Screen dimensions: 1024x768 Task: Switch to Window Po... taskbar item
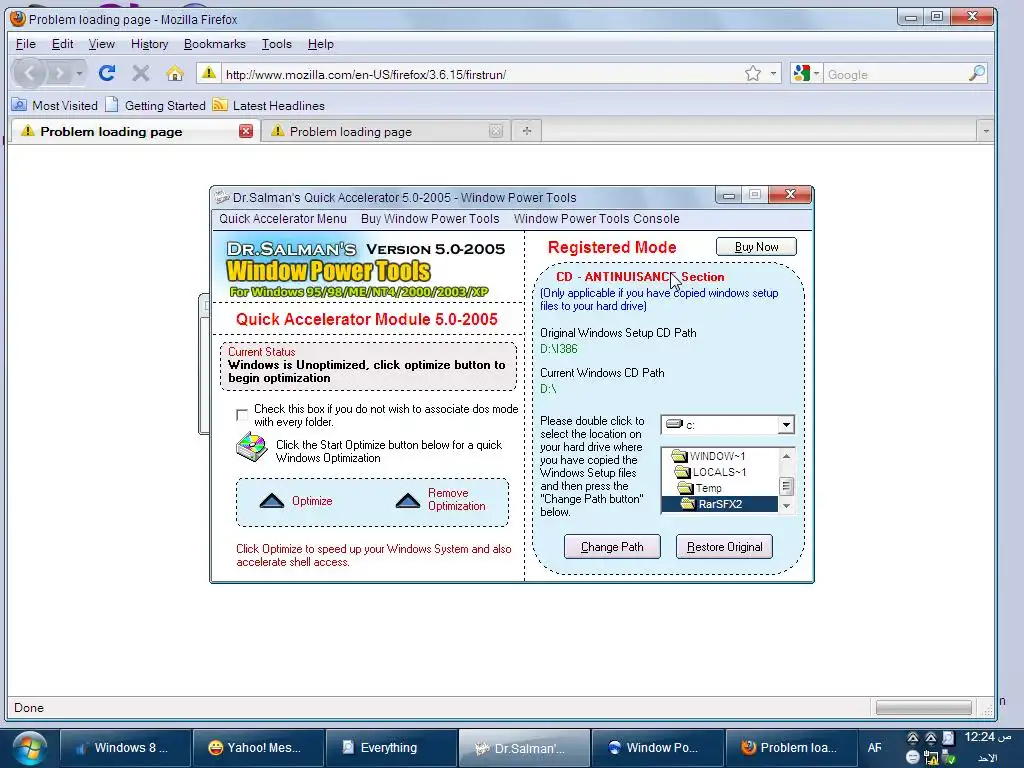tap(658, 748)
